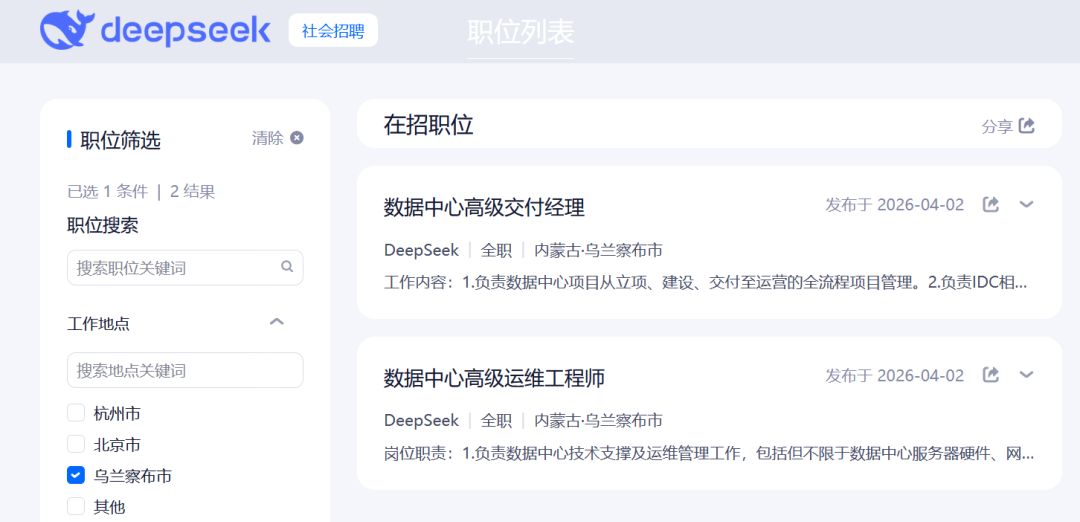1080x522 pixels.
Task: Click the 北京市 checkbox label text
Action: (x=117, y=445)
